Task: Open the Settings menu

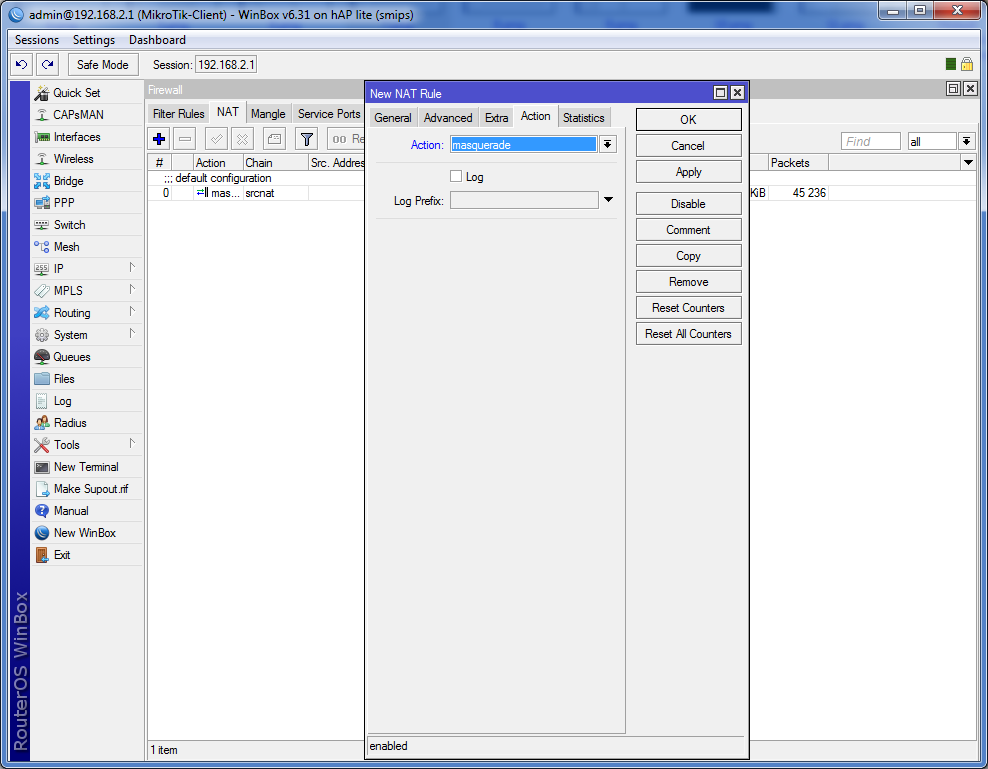Action: 94,40
